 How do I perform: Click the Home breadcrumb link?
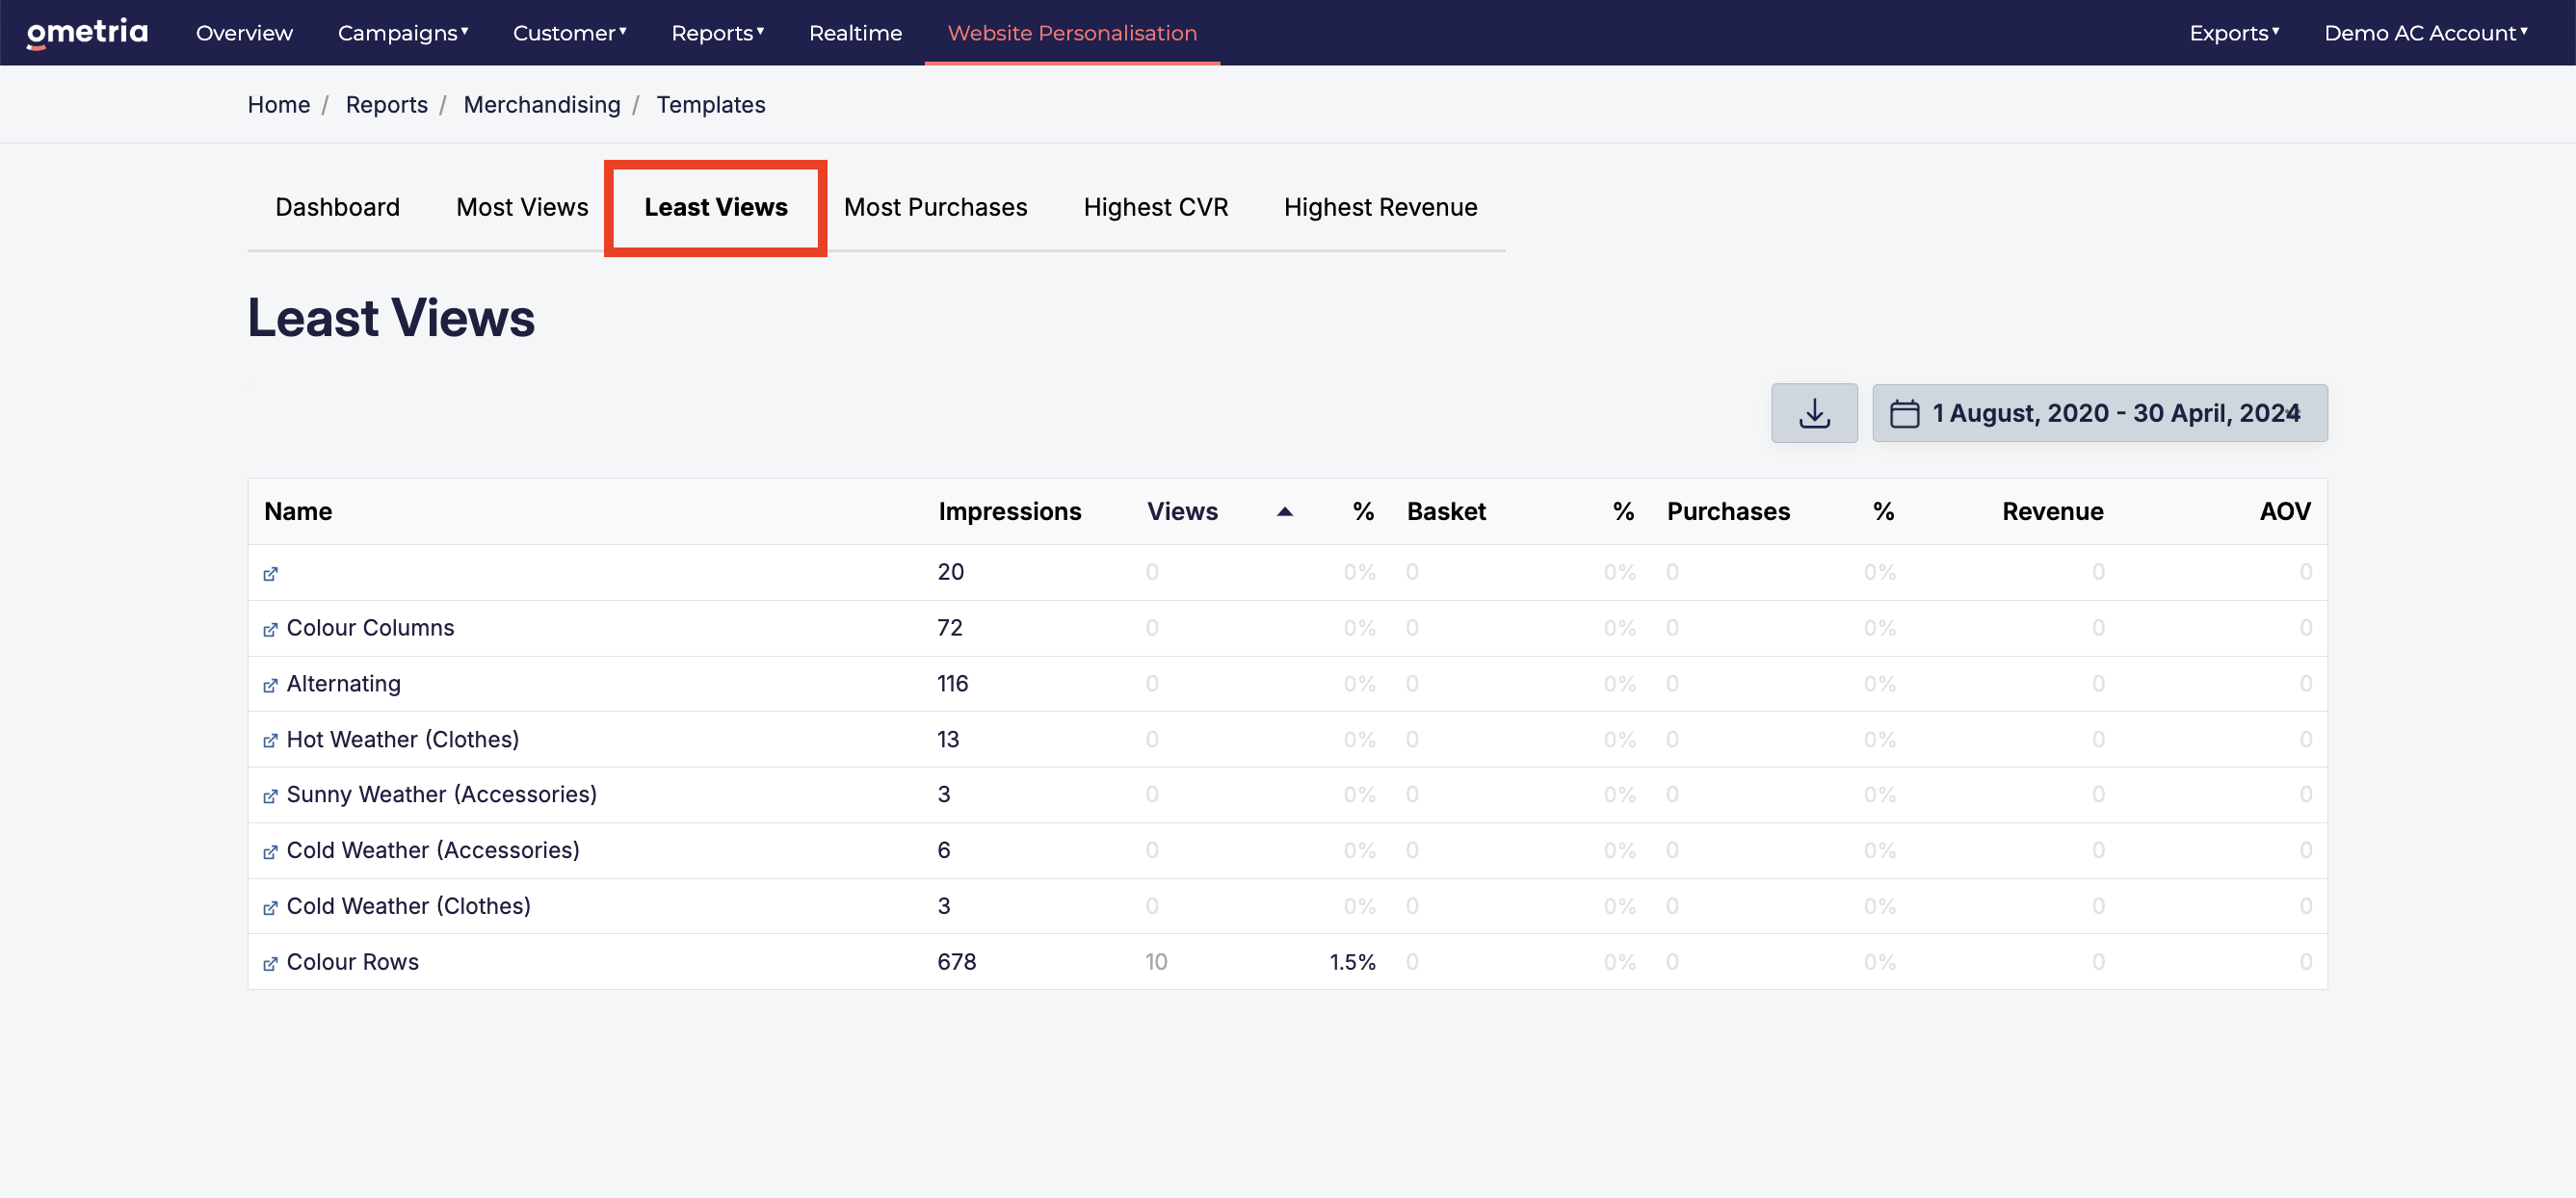(279, 105)
